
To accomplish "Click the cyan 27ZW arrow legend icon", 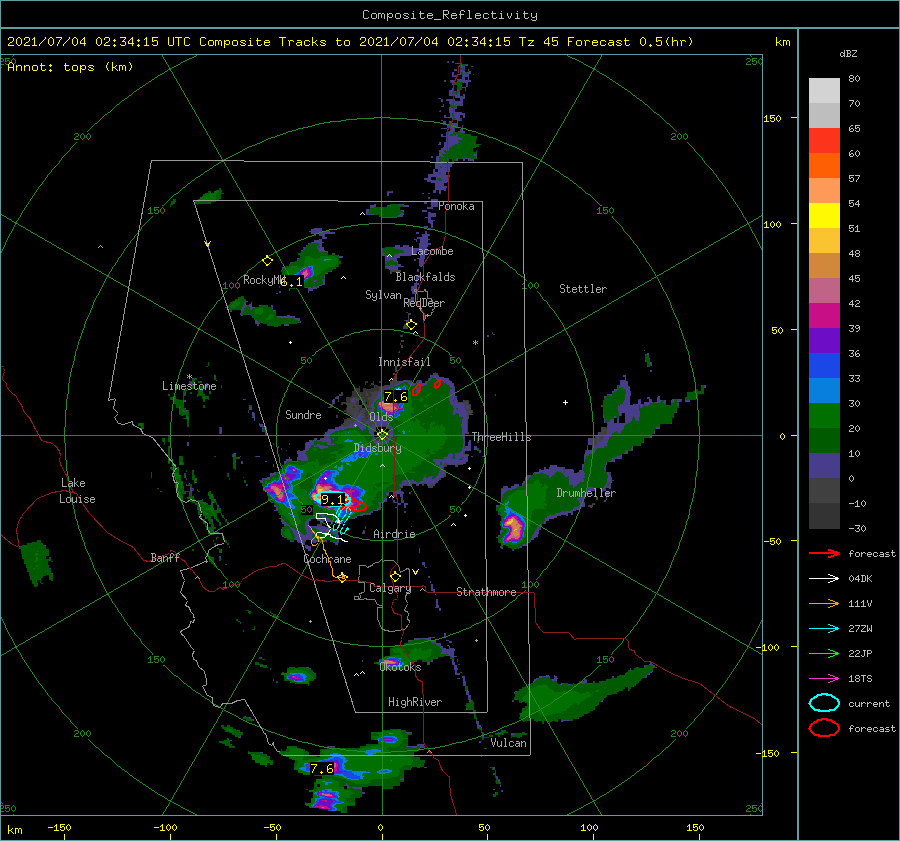I will tap(824, 629).
